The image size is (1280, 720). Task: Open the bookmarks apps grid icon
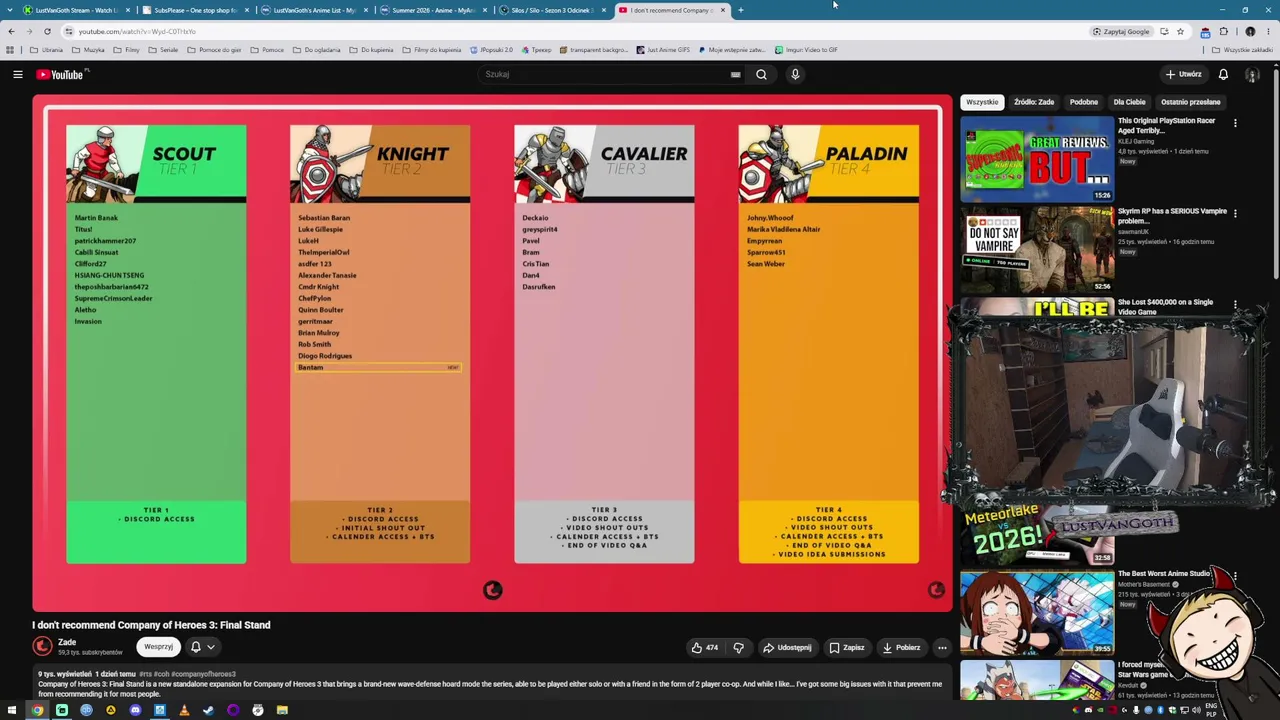coord(10,50)
